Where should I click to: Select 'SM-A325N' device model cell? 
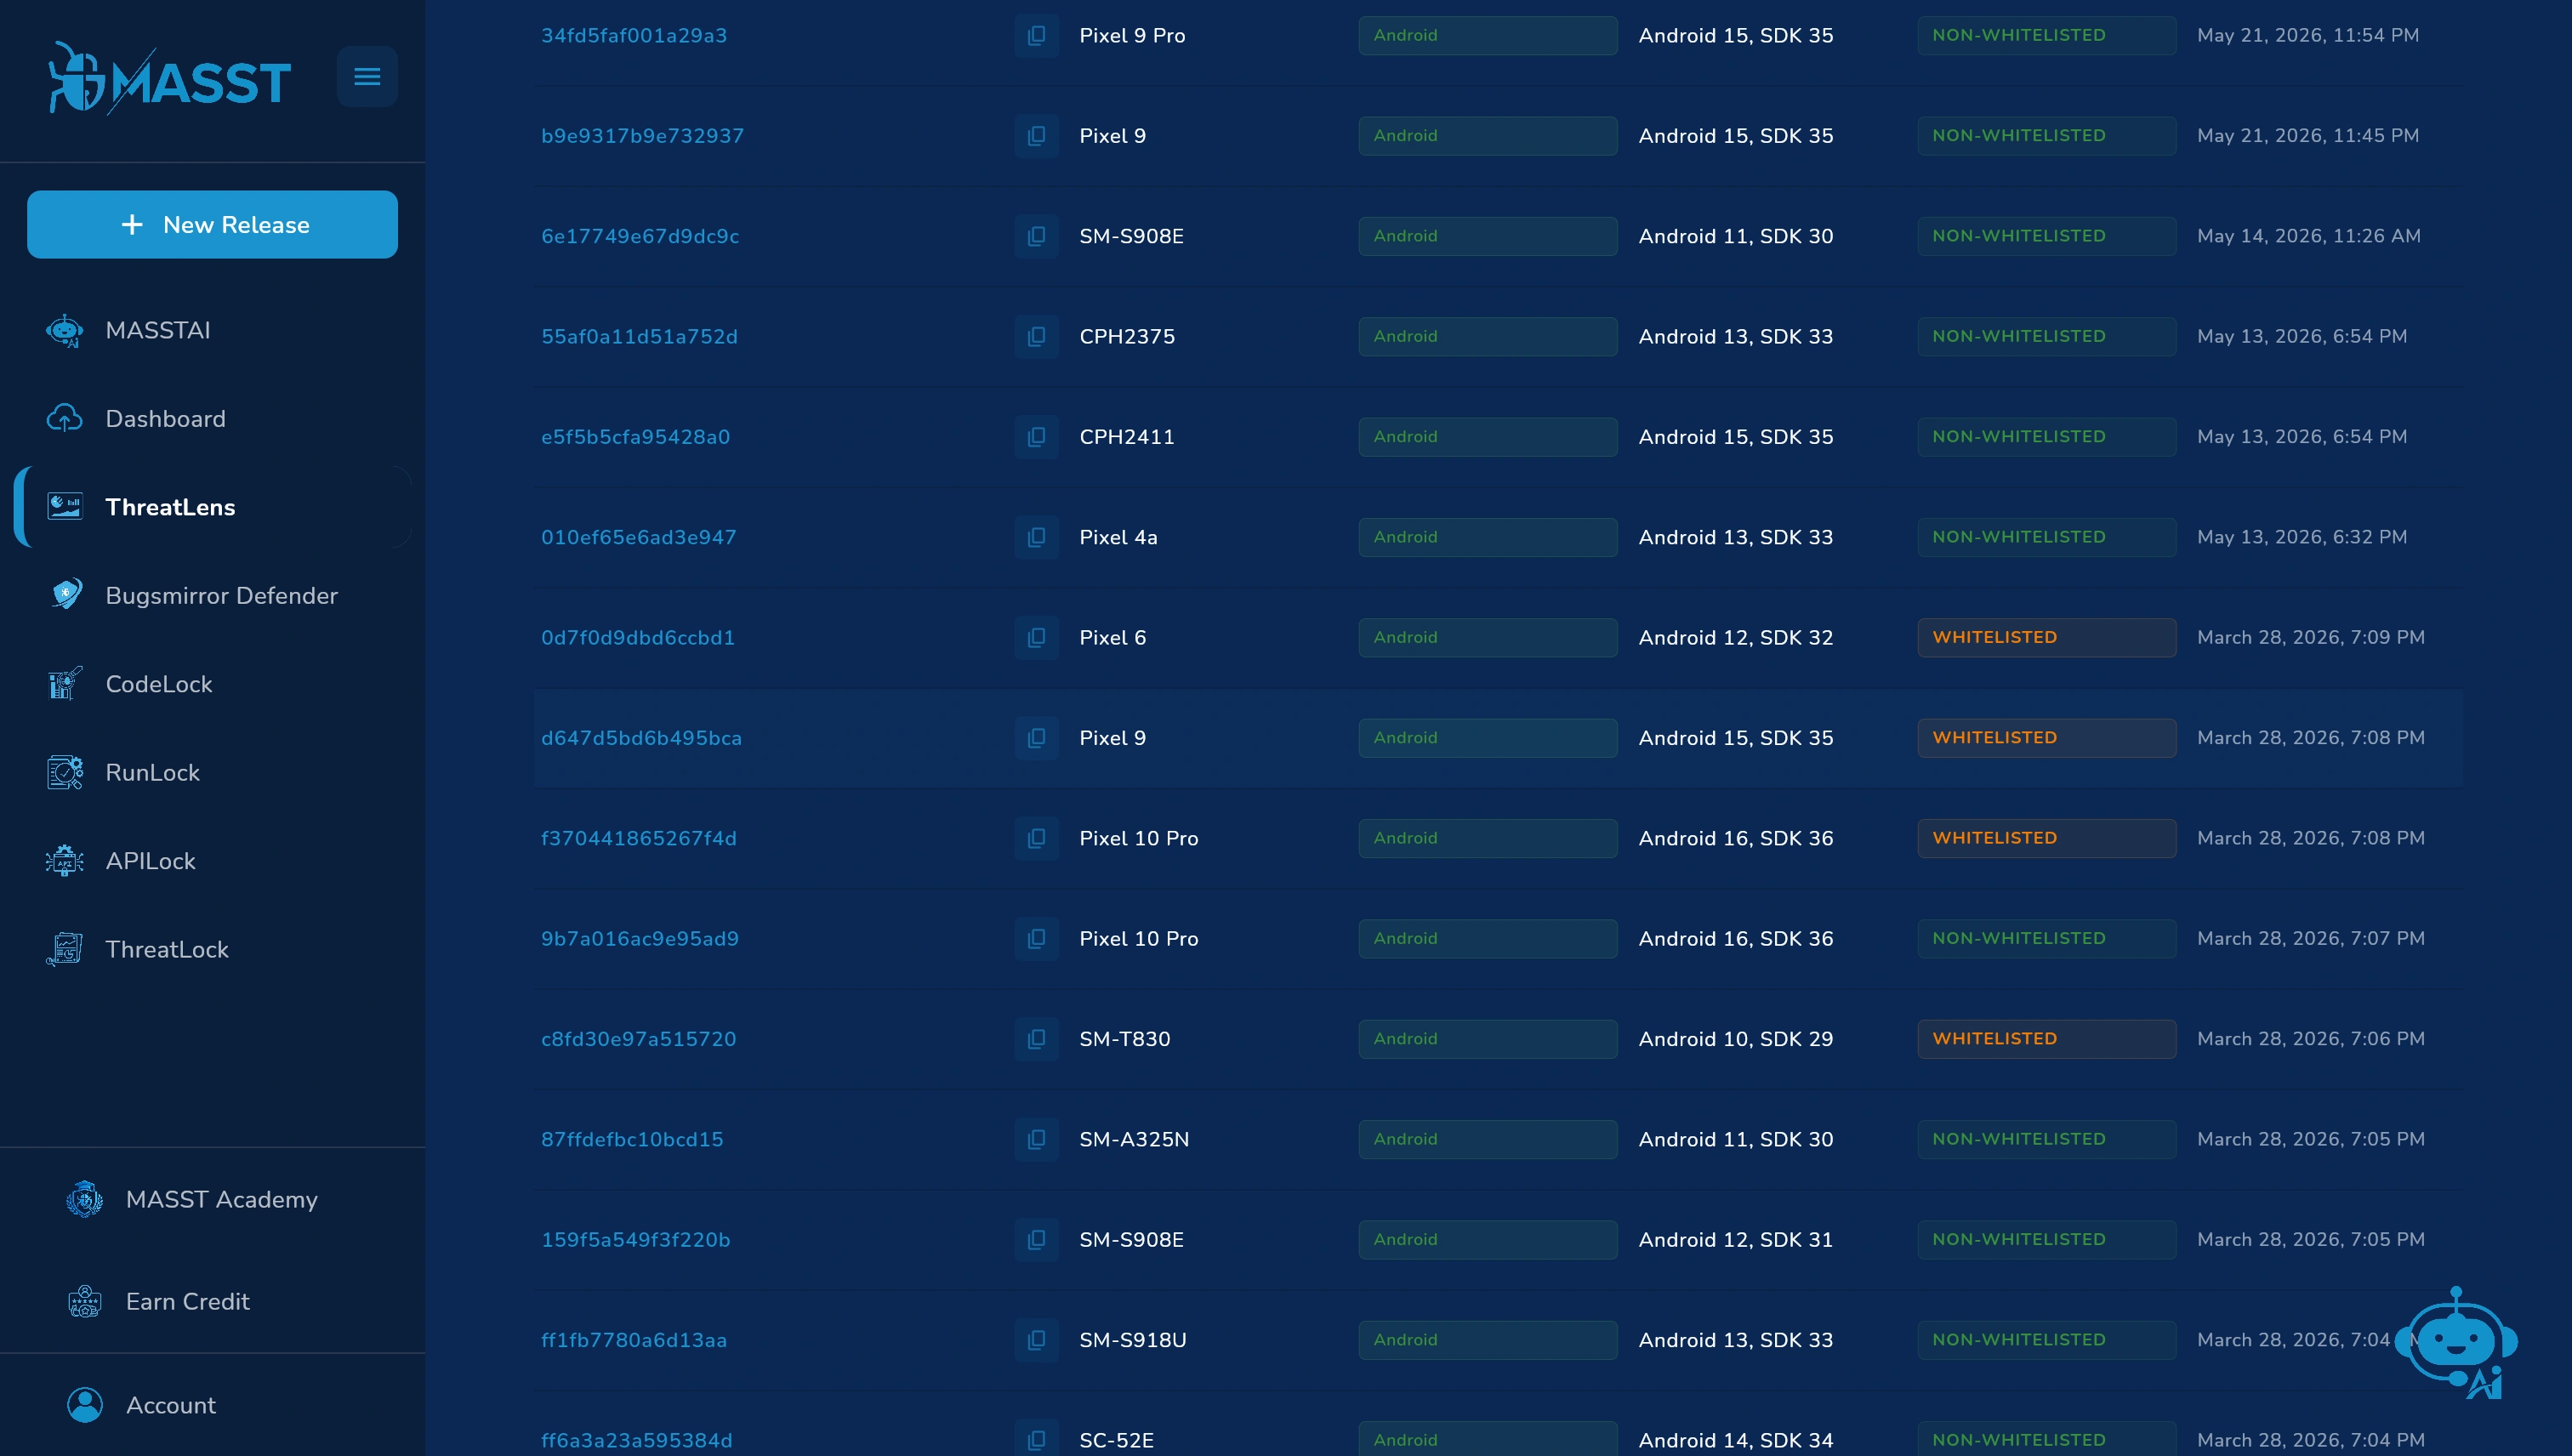[x=1134, y=1139]
